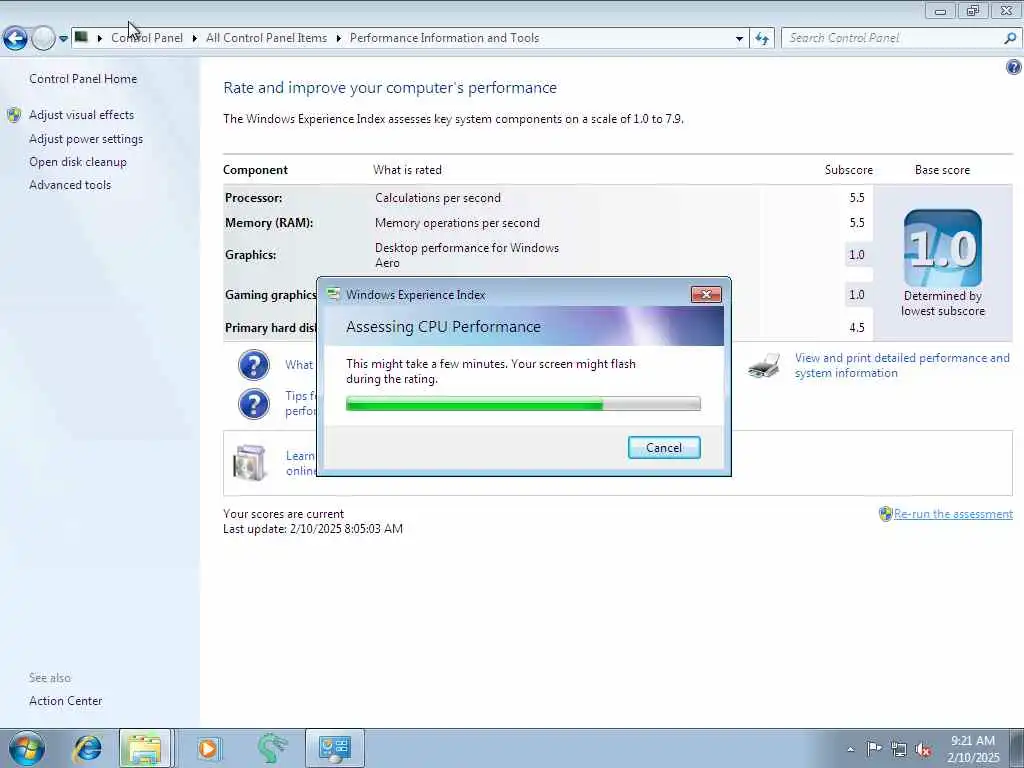Click Re-run the assessment link
The width and height of the screenshot is (1024, 768).
click(953, 514)
